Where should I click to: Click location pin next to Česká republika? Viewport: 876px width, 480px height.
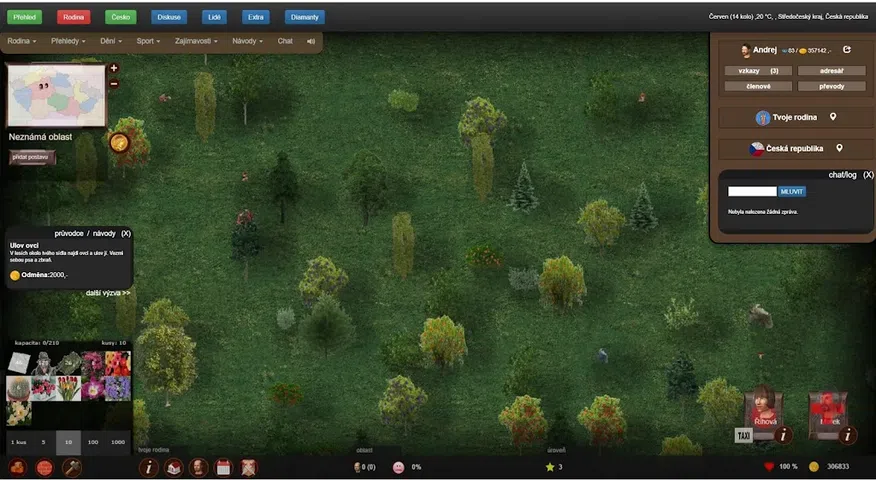pyautogui.click(x=840, y=148)
